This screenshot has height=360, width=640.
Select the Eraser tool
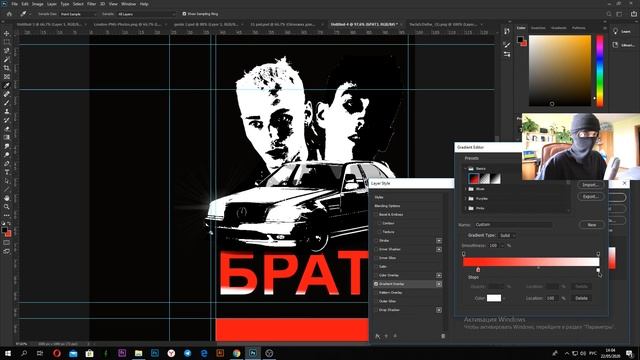pyautogui.click(x=7, y=129)
